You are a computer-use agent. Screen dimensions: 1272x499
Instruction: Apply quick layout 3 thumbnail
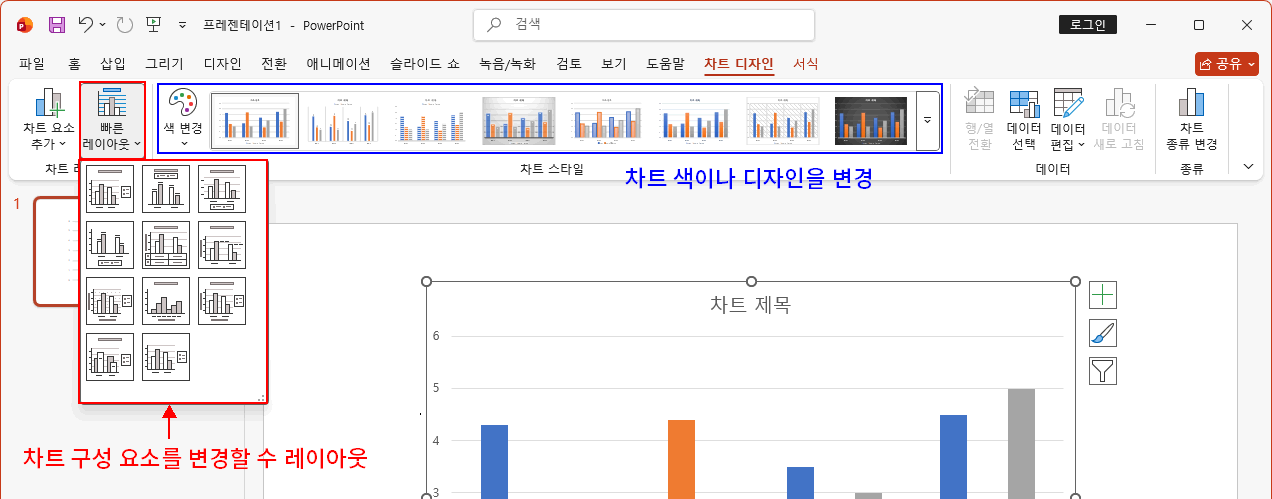coord(222,189)
